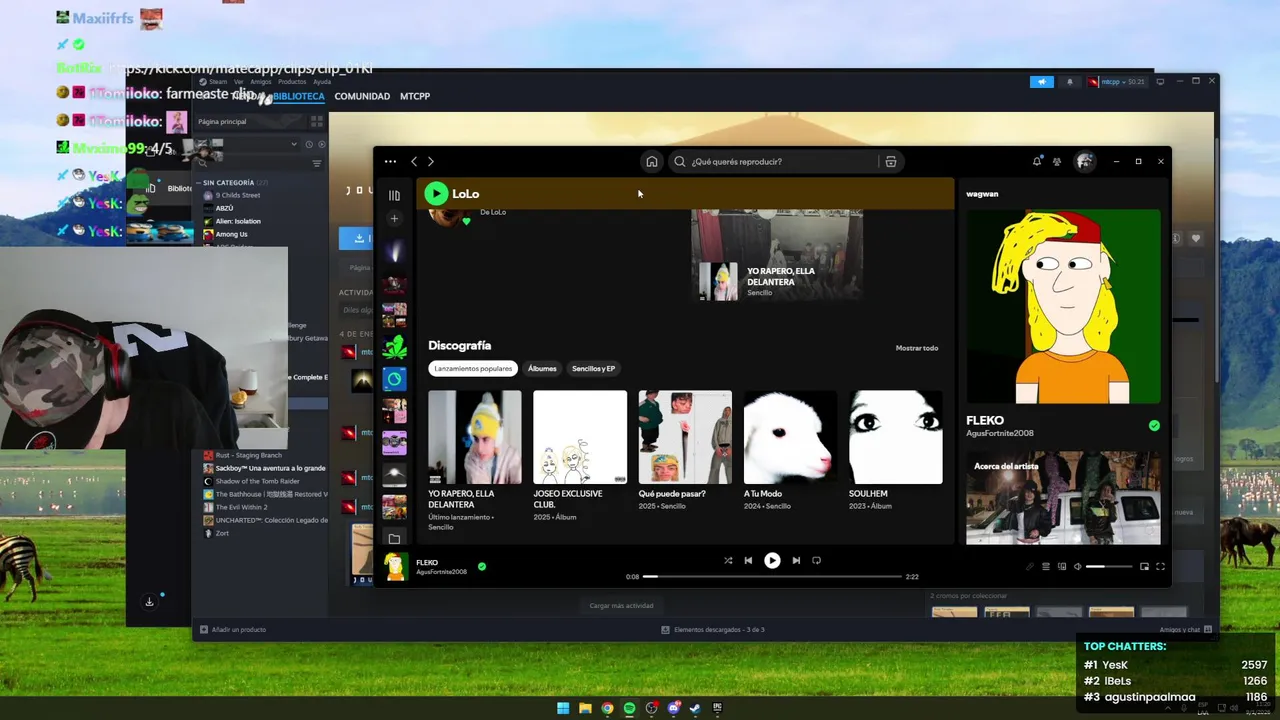The image size is (1280, 720).
Task: Skip to previous track
Action: click(x=748, y=561)
